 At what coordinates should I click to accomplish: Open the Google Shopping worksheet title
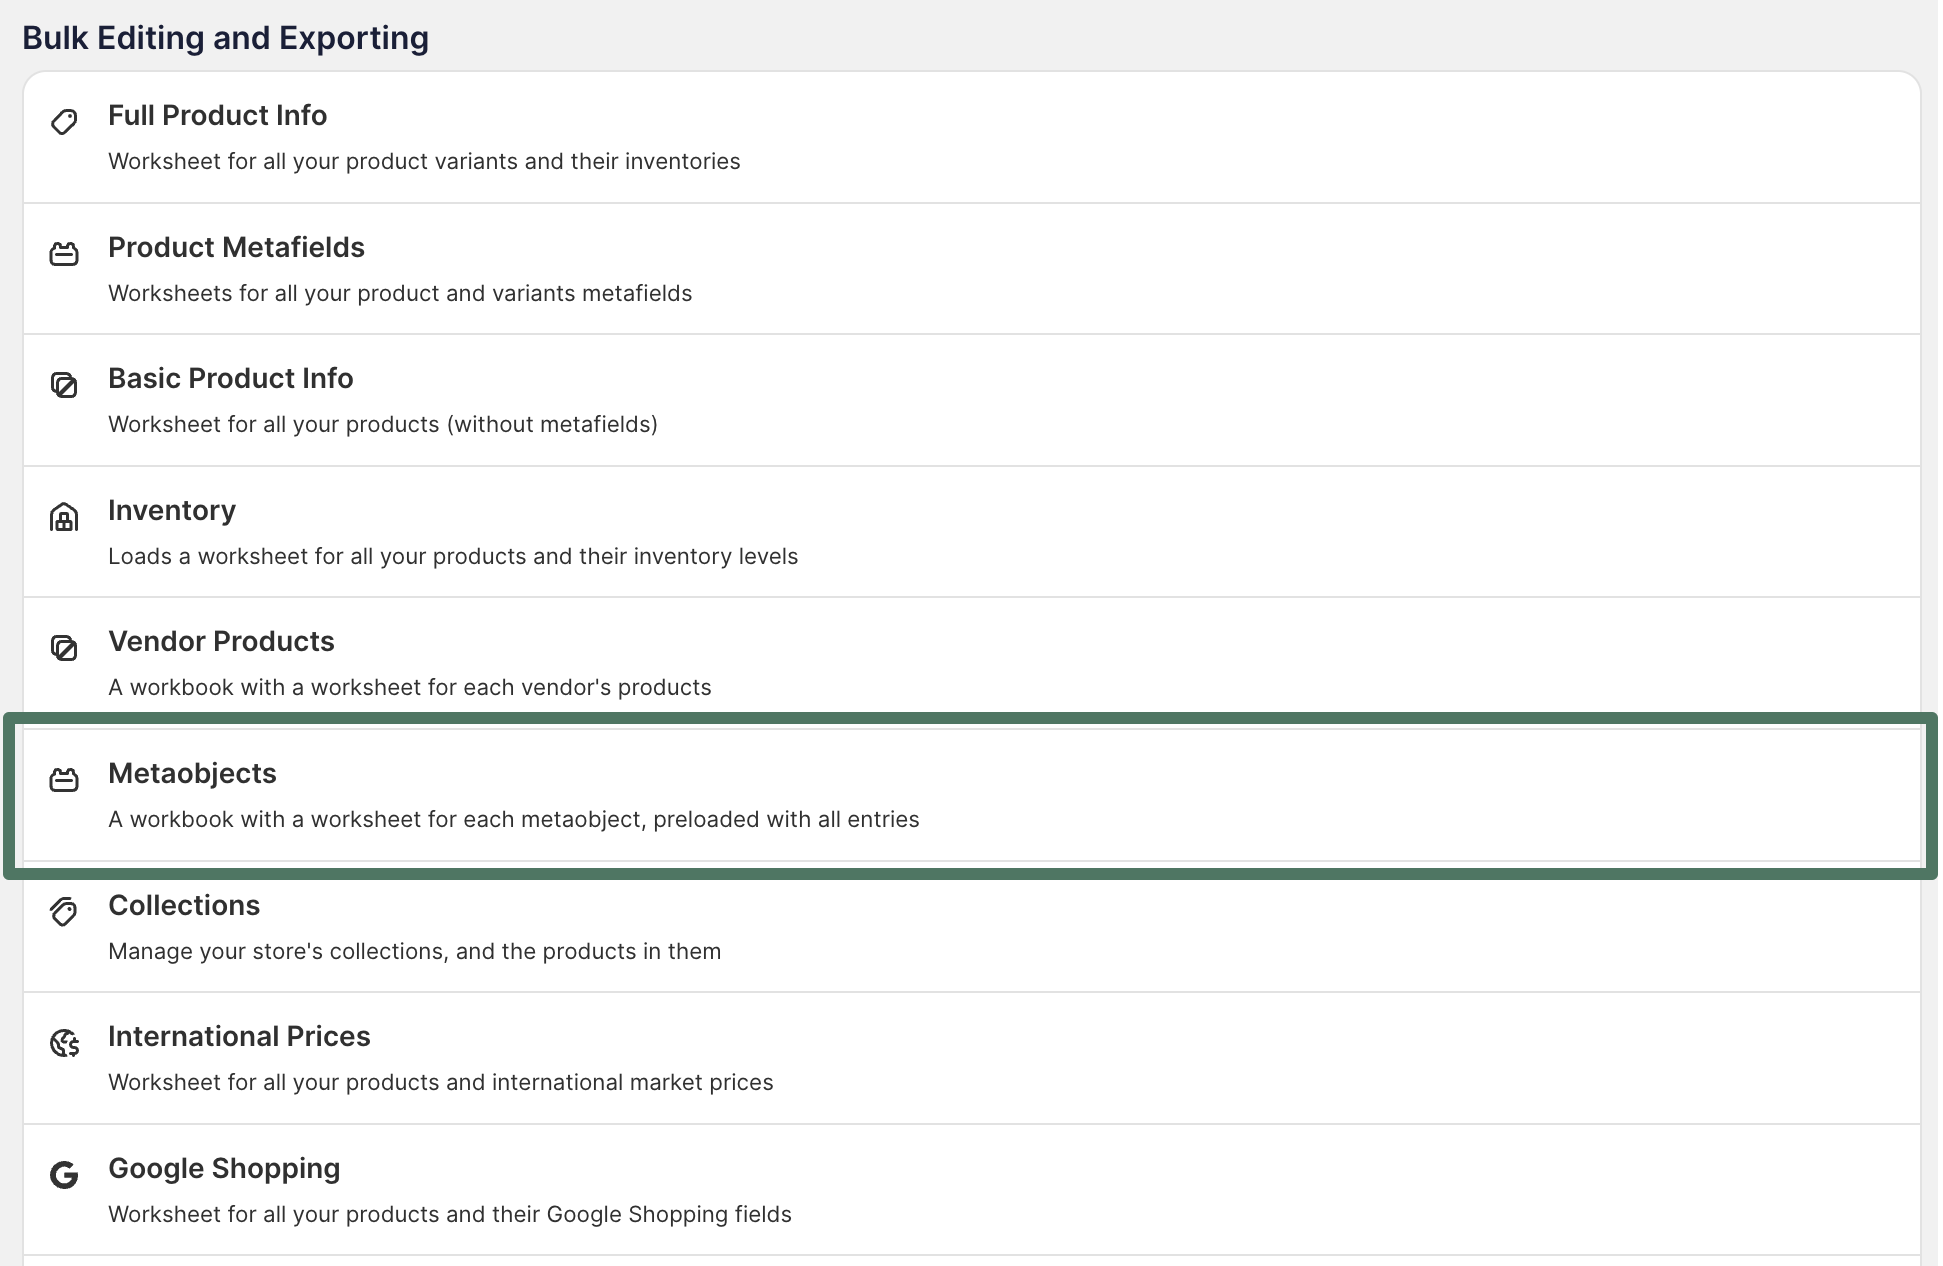tap(224, 1169)
